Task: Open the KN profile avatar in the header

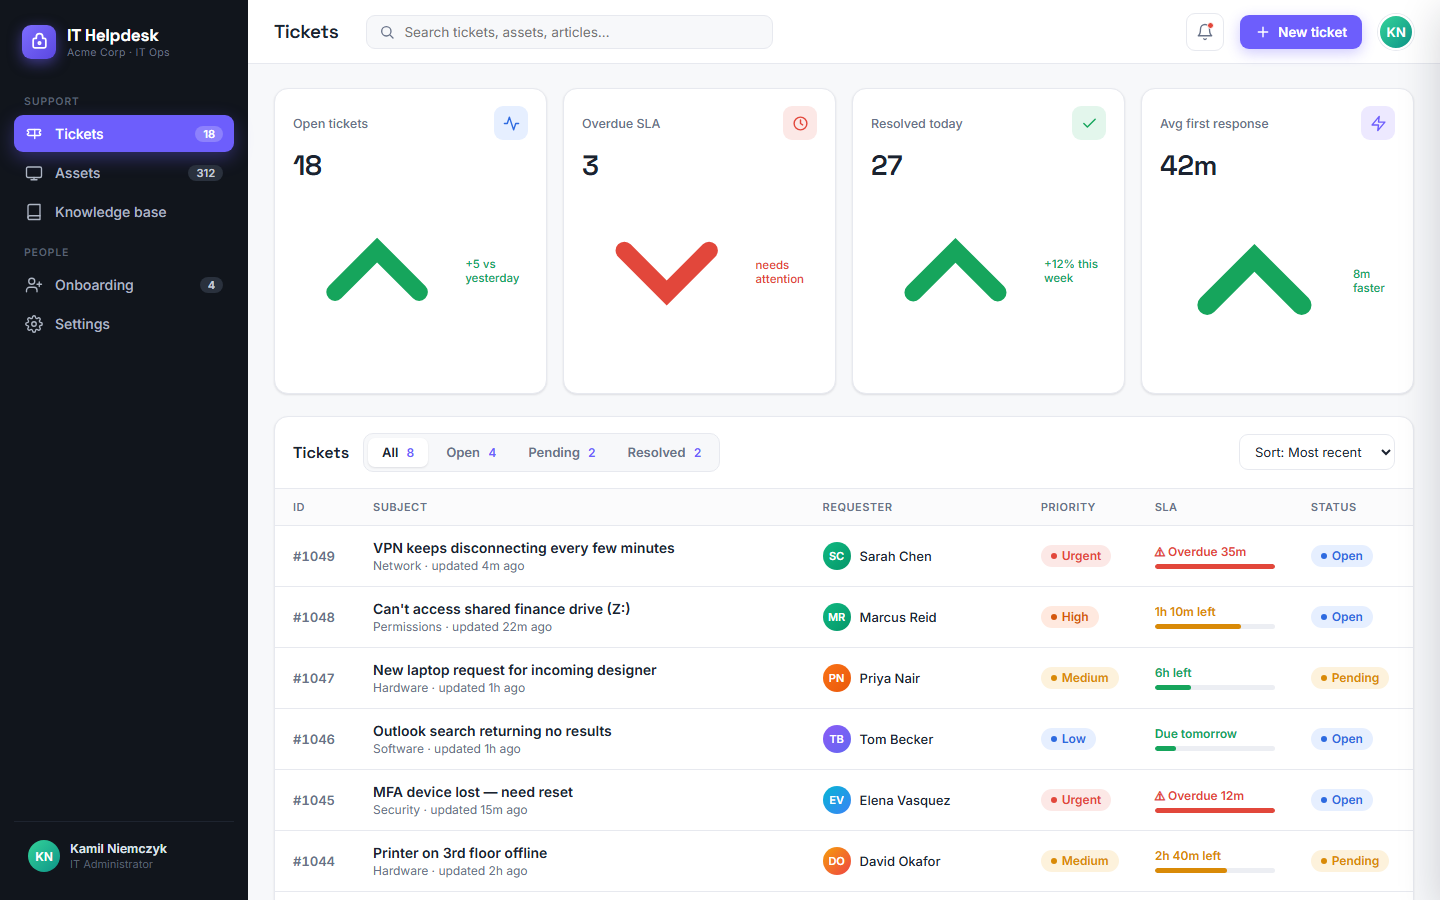Action: coord(1396,32)
